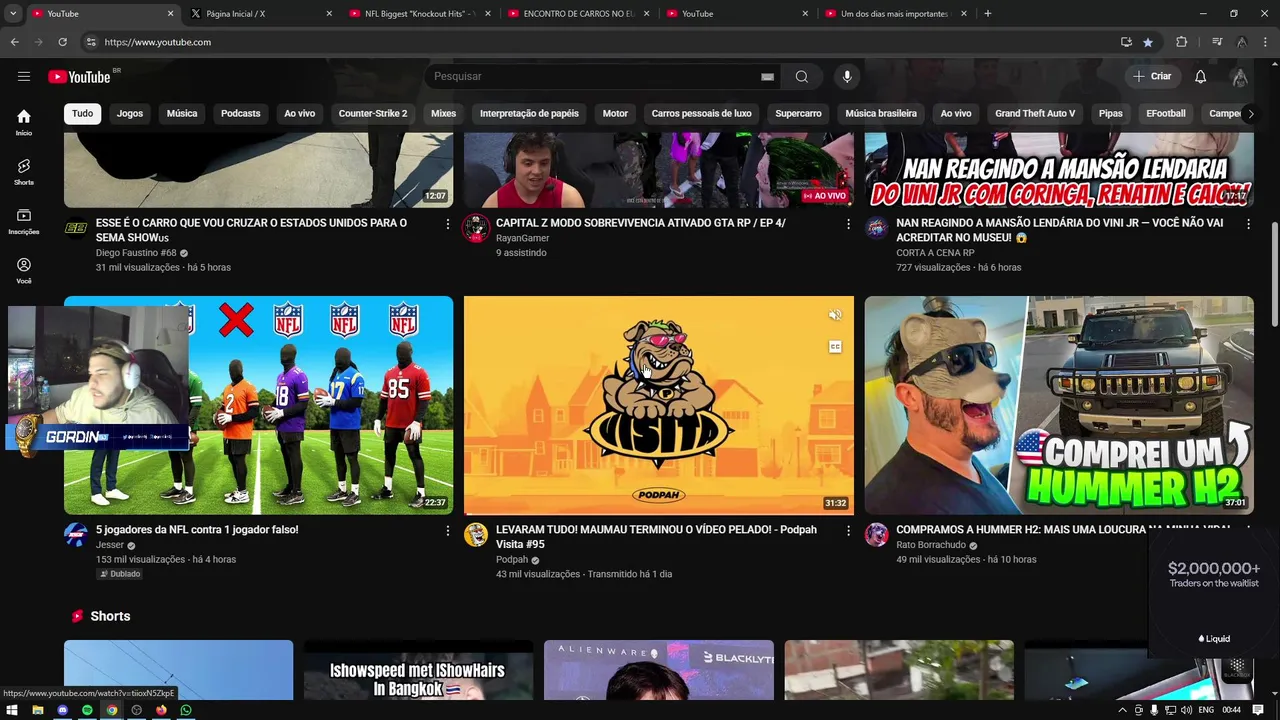The width and height of the screenshot is (1280, 720).
Task: Select the Counter-Strike 2 chip
Action: [x=373, y=113]
